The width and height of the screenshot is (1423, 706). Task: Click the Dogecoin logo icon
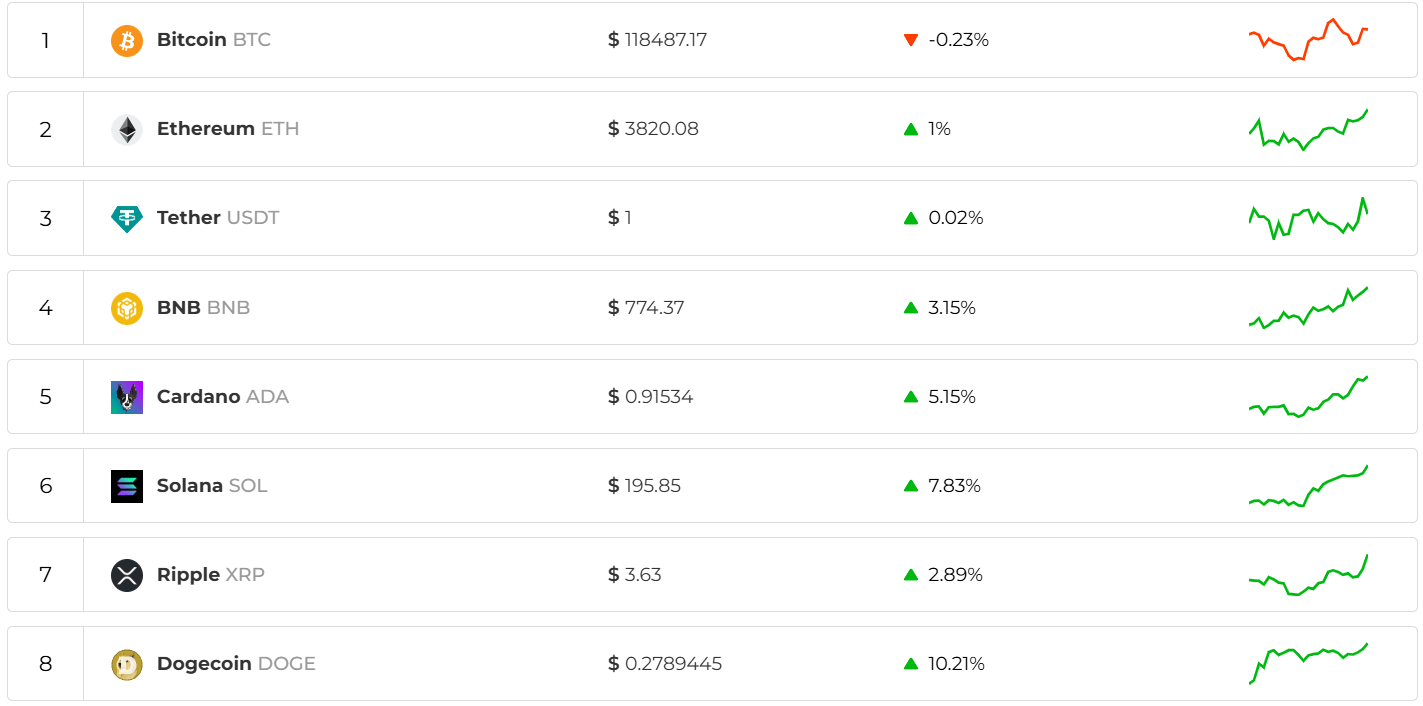pyautogui.click(x=127, y=664)
